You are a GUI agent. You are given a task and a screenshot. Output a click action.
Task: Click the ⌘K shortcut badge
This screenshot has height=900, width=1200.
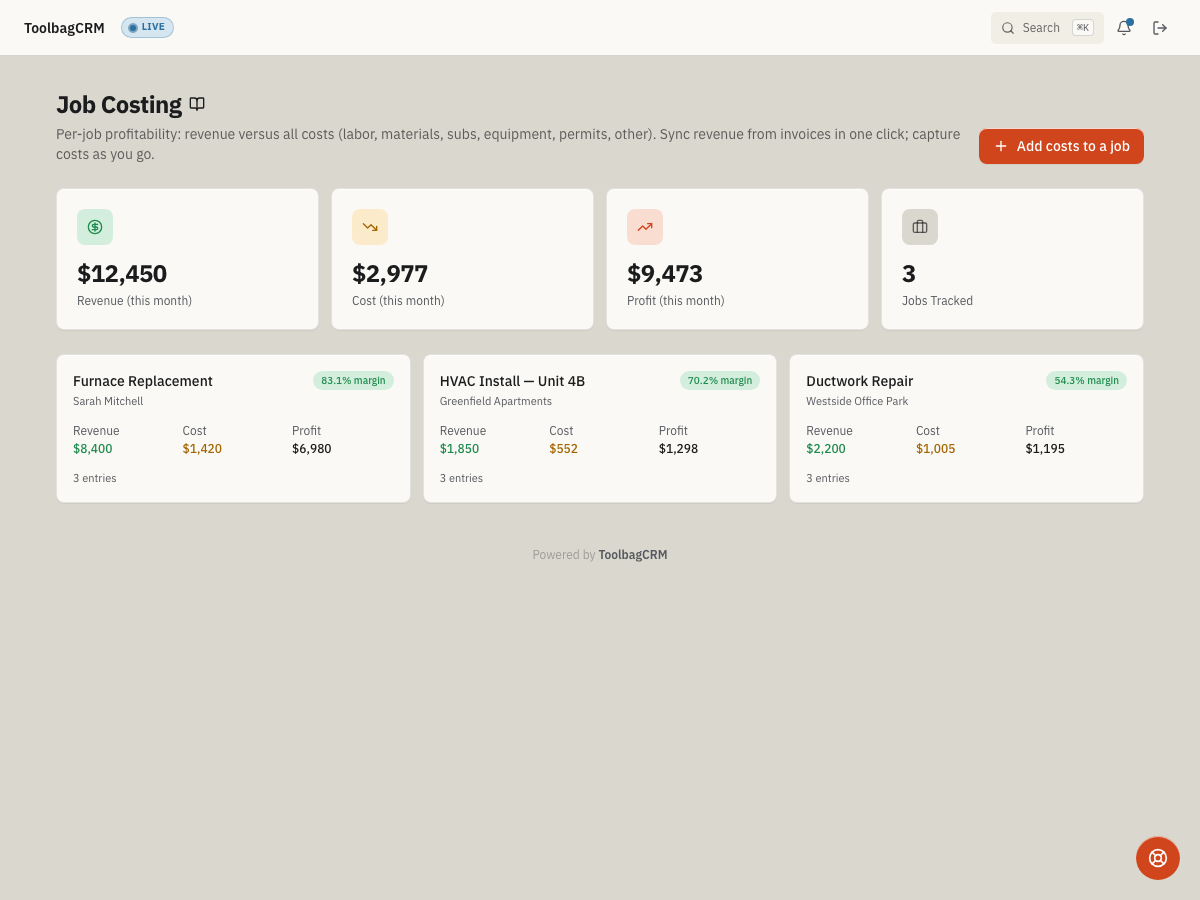(1083, 28)
